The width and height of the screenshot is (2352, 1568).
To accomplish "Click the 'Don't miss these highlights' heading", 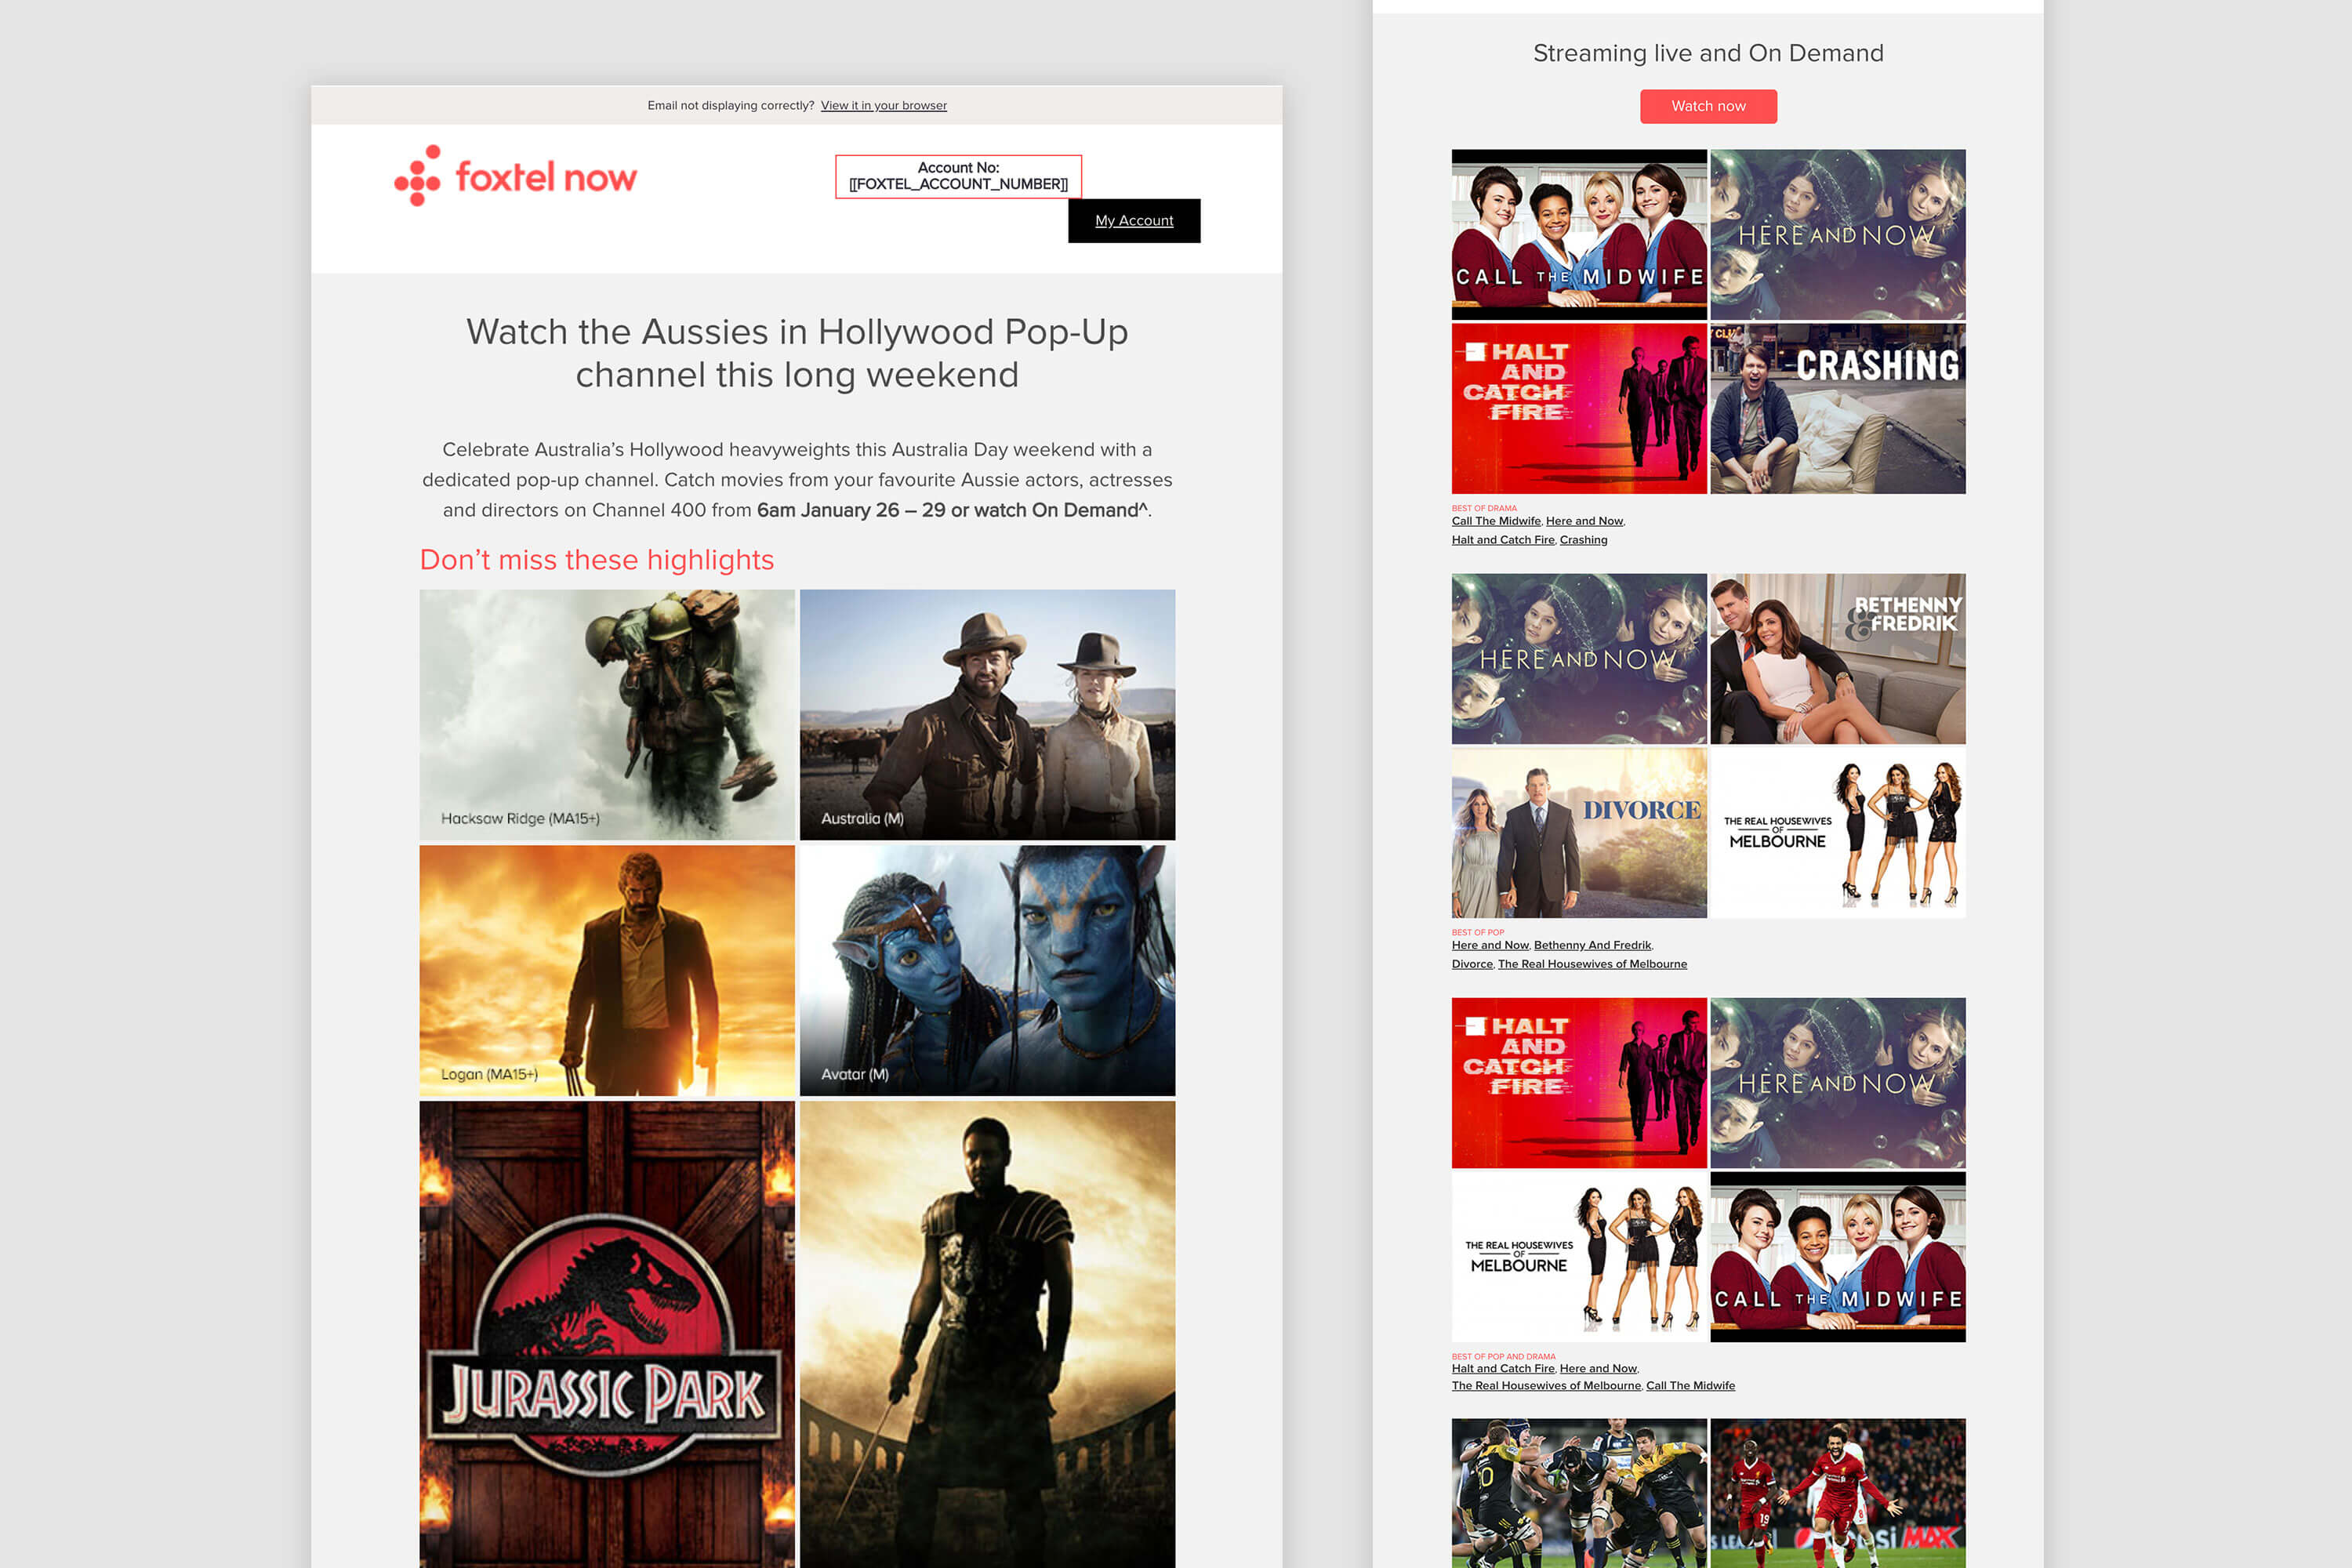I will 597,560.
